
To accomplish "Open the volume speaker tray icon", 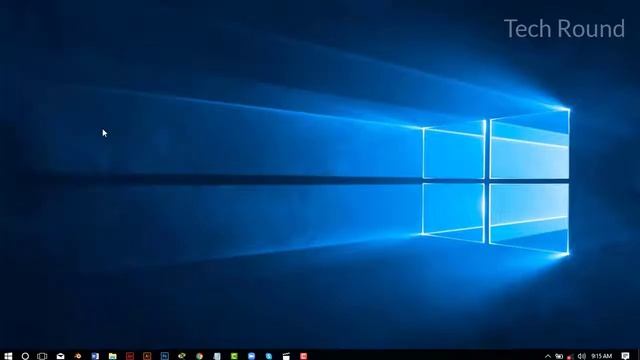I will (x=582, y=356).
